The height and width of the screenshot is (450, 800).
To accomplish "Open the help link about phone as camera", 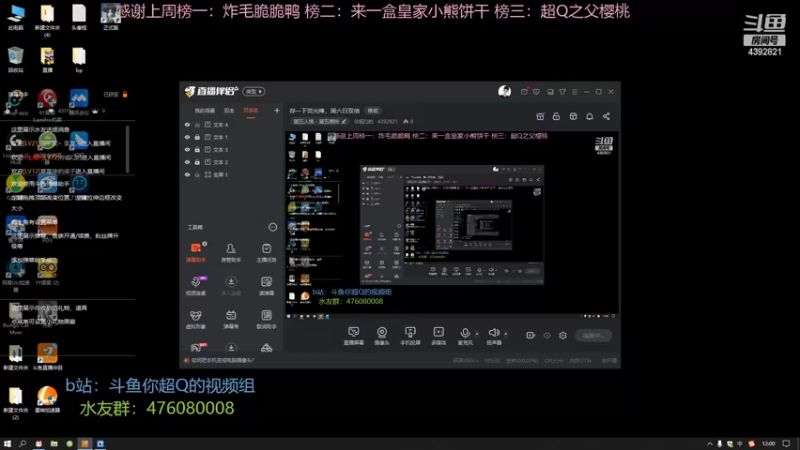I will pos(222,360).
